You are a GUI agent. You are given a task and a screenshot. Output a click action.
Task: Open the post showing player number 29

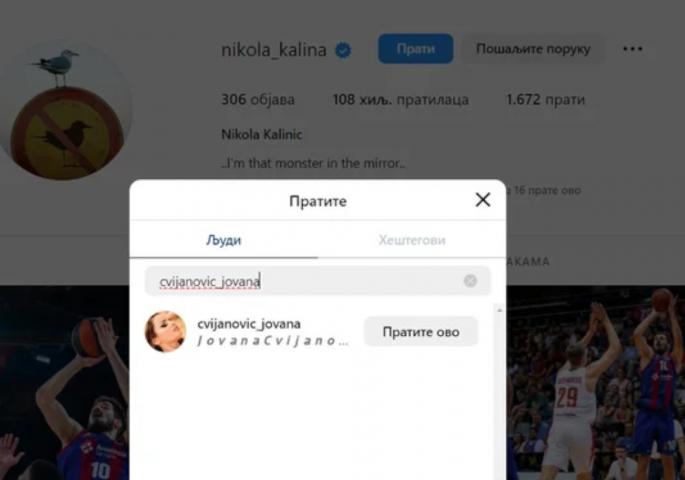pyautogui.click(x=596, y=383)
